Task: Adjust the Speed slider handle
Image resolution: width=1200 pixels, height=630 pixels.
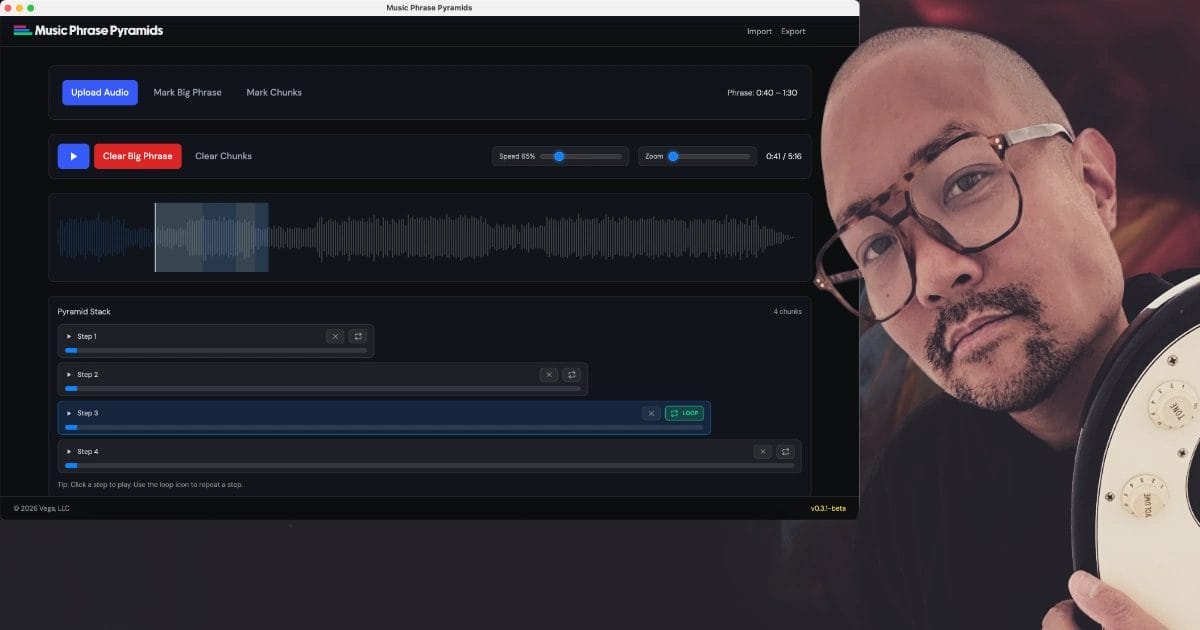Action: (x=559, y=156)
